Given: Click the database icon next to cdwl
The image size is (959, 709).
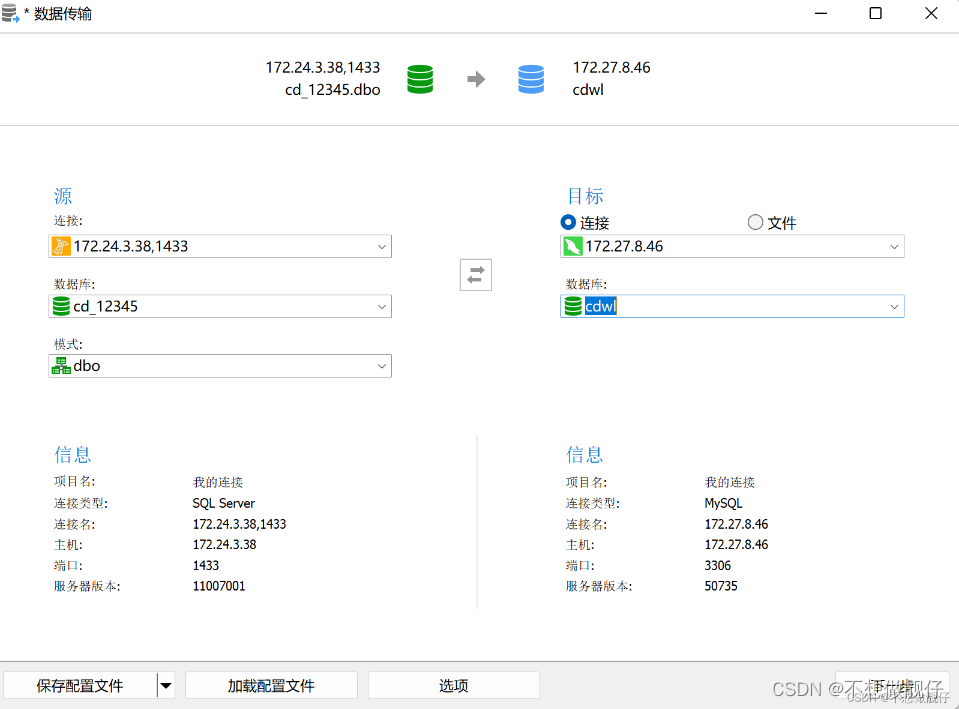Looking at the screenshot, I should click(x=573, y=306).
